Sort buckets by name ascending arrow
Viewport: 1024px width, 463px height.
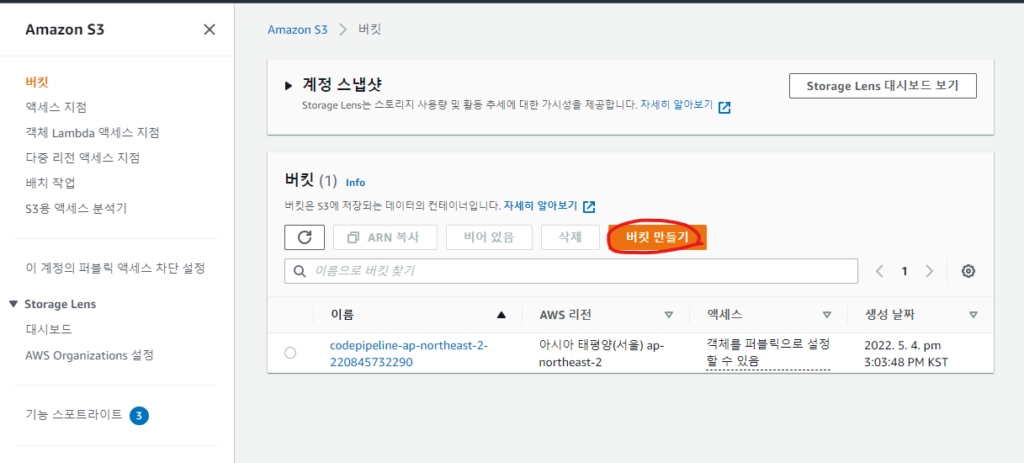pyautogui.click(x=501, y=315)
